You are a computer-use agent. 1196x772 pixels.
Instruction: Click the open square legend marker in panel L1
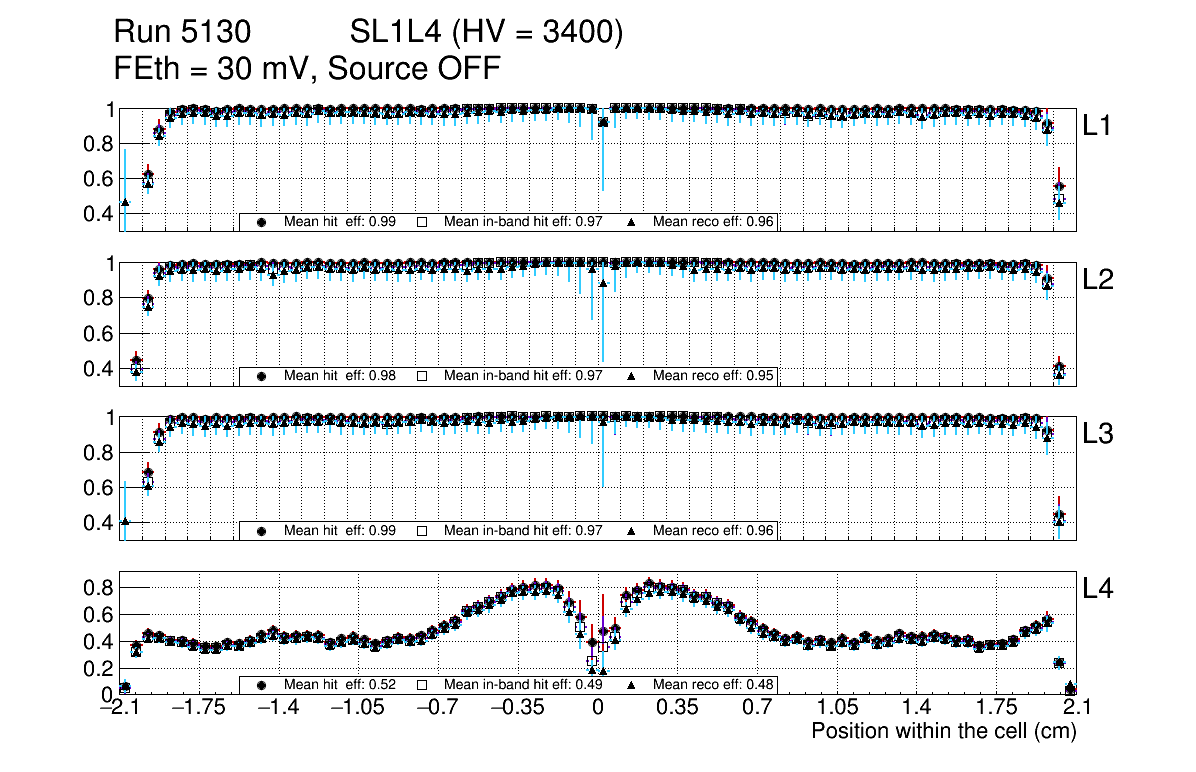tap(422, 222)
